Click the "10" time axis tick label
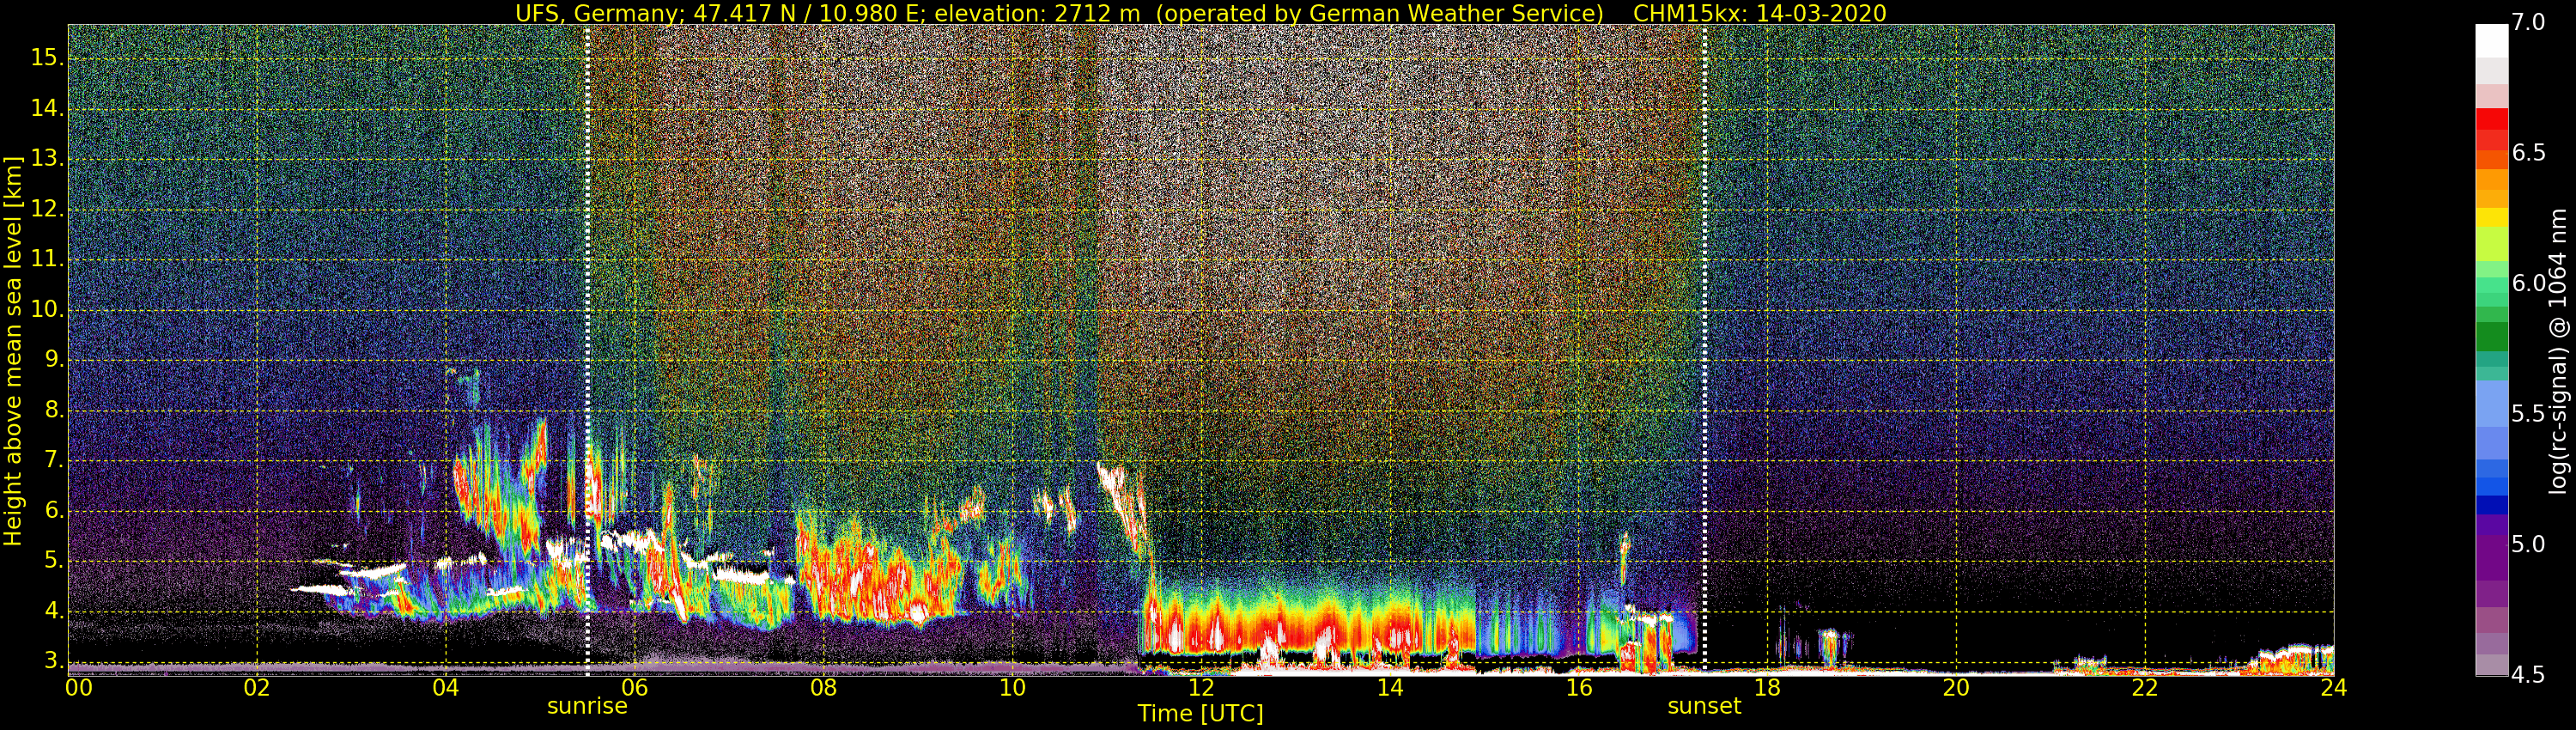 pos(1013,688)
